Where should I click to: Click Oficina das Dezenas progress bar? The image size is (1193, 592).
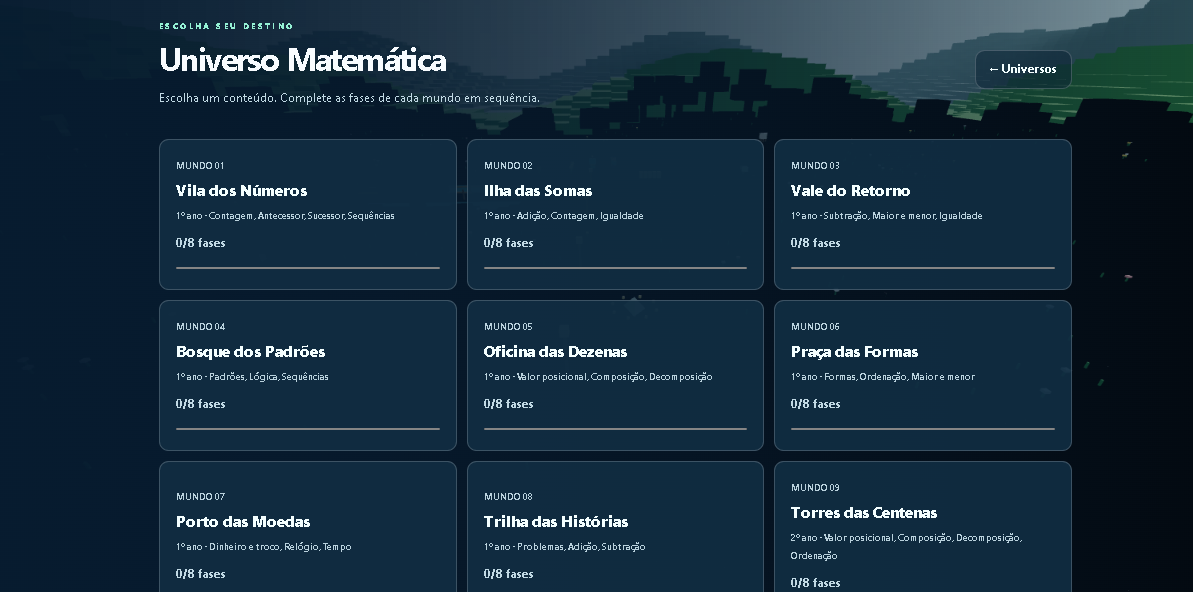615,429
